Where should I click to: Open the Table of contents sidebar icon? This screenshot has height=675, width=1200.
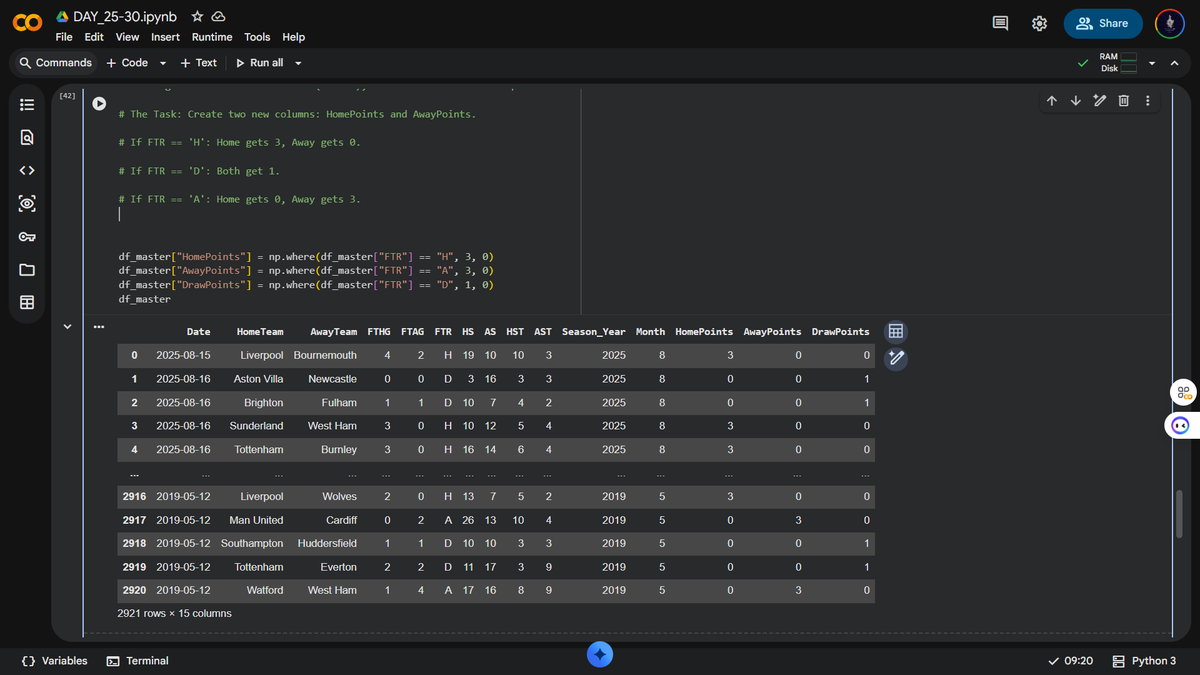[27, 104]
